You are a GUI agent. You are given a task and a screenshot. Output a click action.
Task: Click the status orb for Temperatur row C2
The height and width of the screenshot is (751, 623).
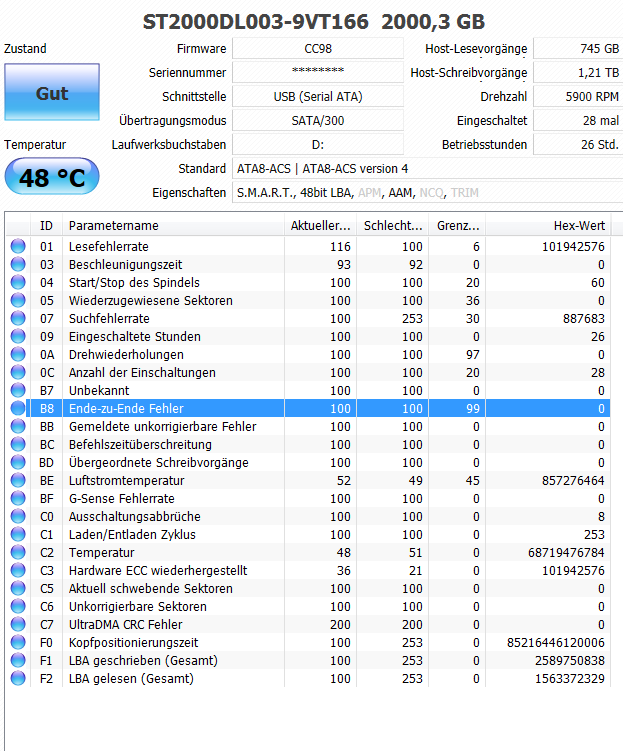tap(18, 552)
